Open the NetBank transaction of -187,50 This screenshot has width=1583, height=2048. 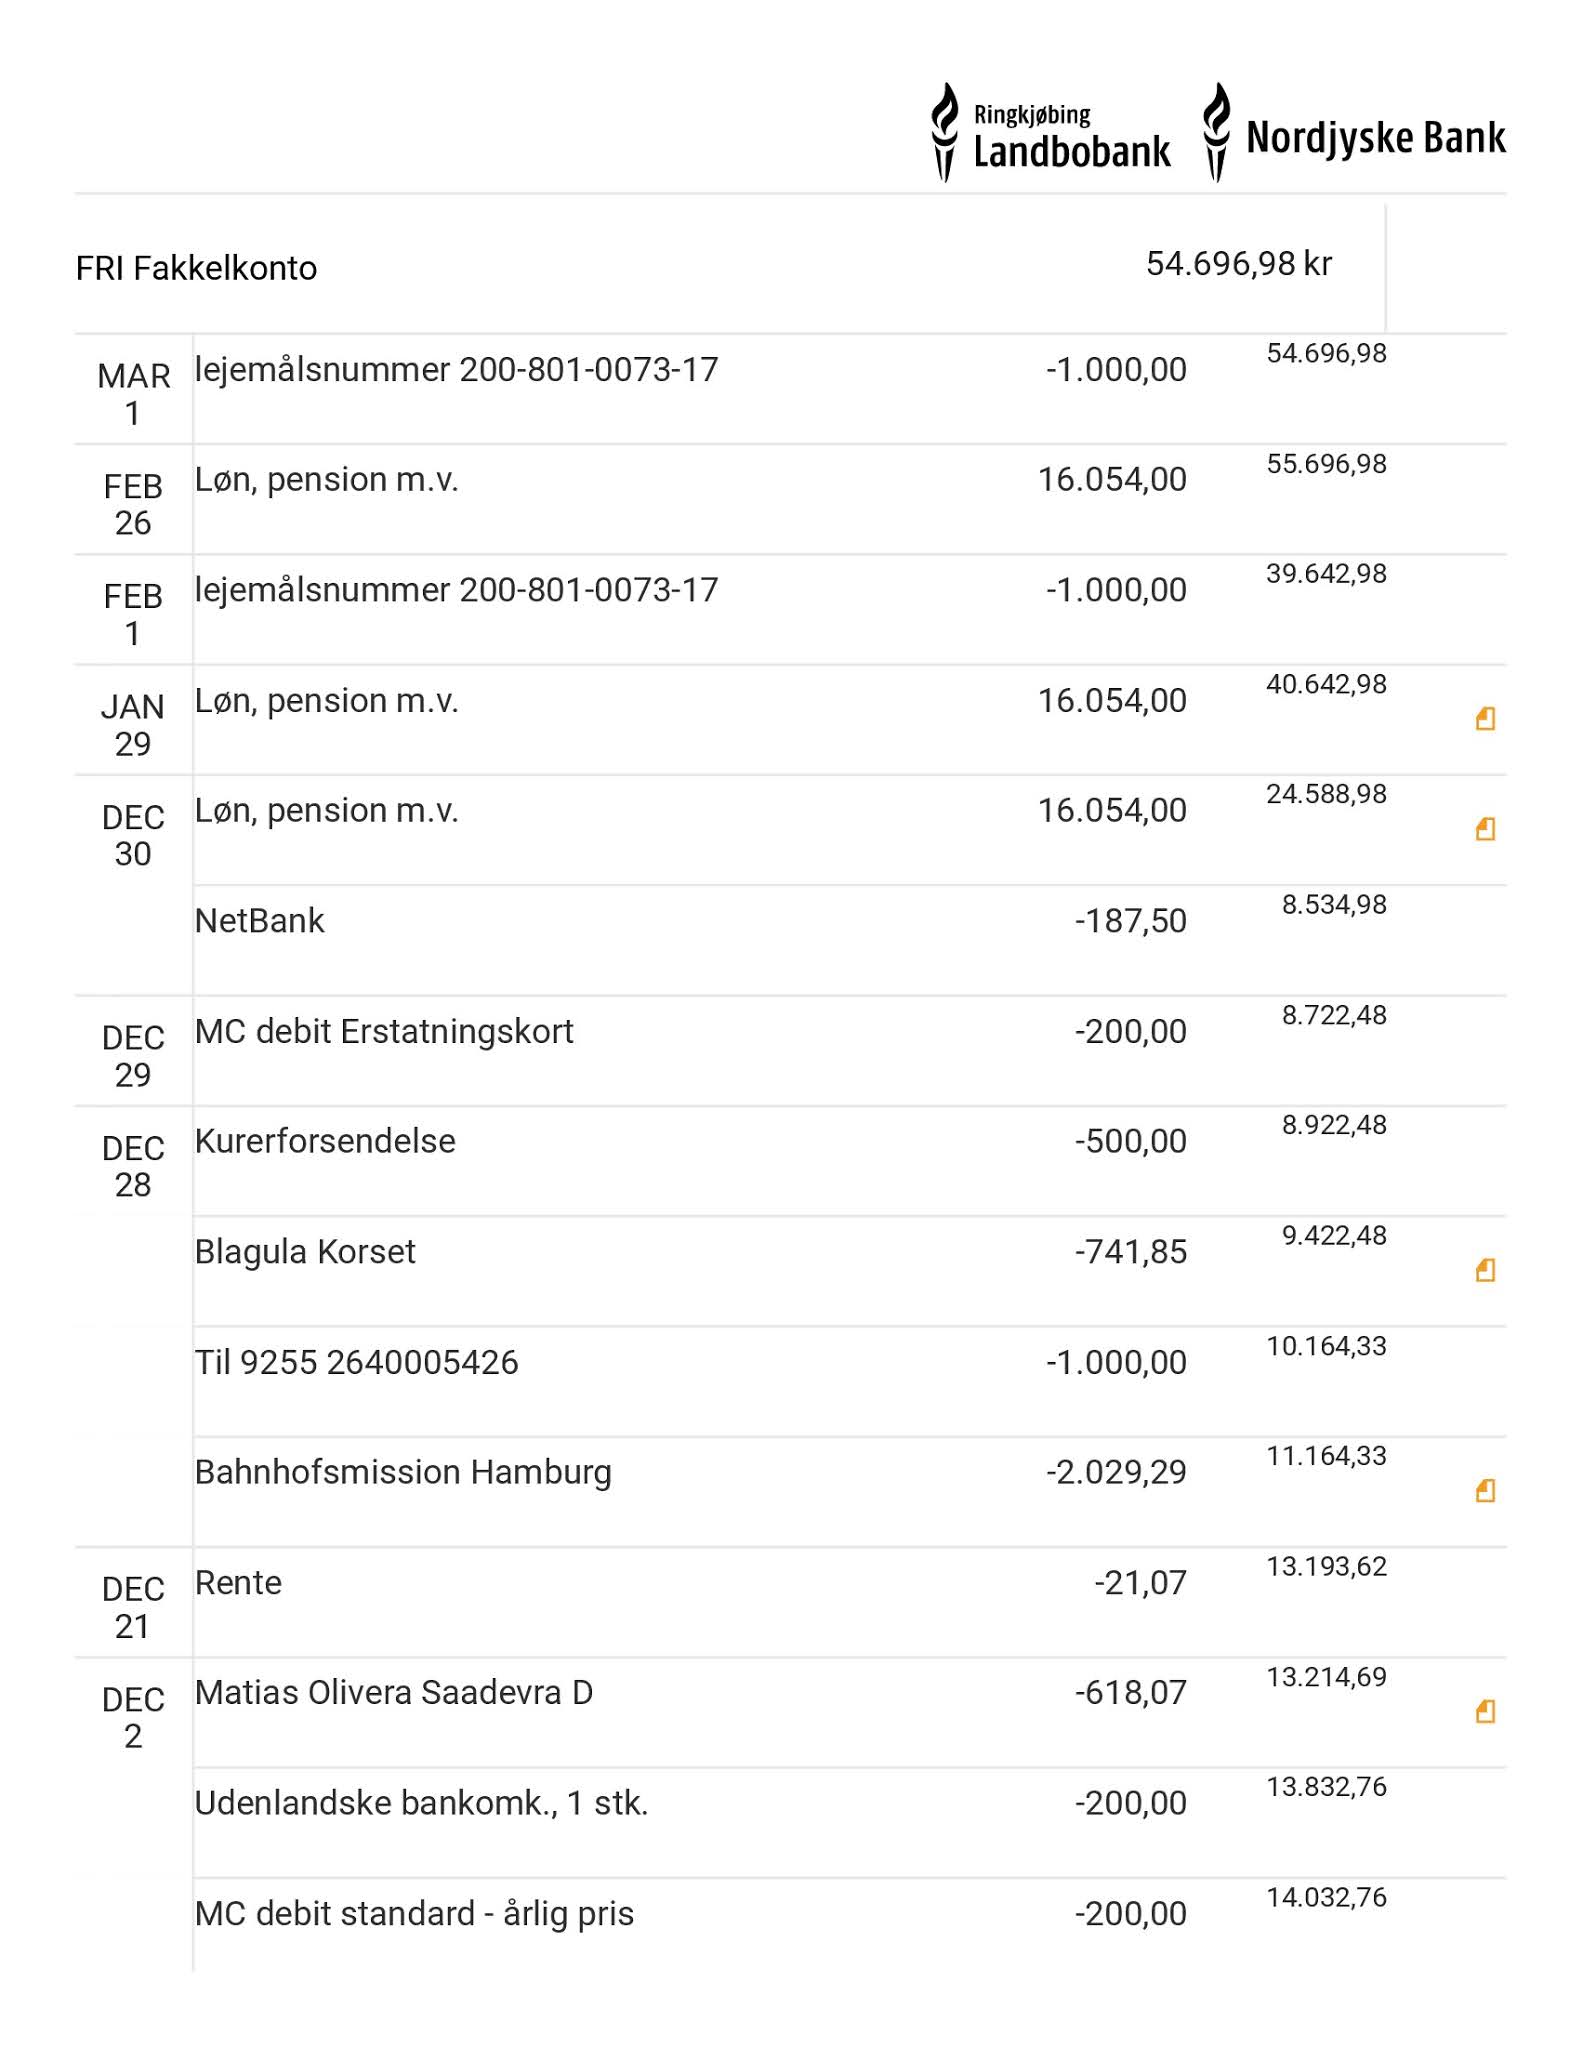click(260, 921)
